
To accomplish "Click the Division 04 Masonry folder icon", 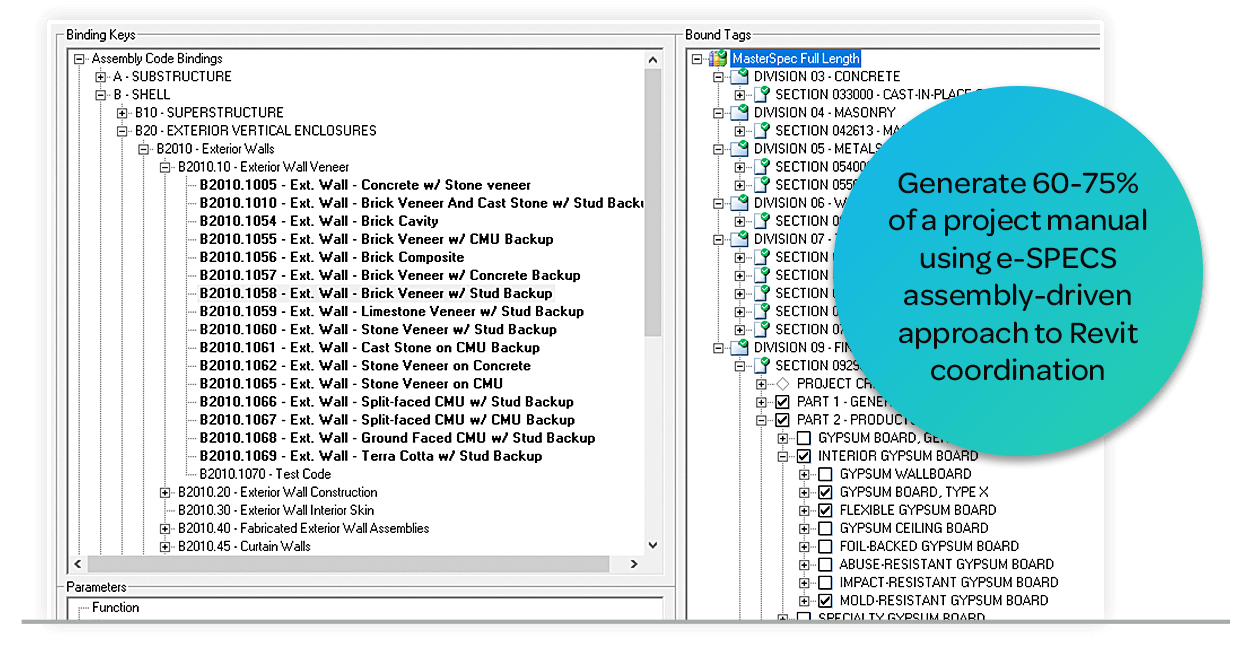I will (x=740, y=113).
